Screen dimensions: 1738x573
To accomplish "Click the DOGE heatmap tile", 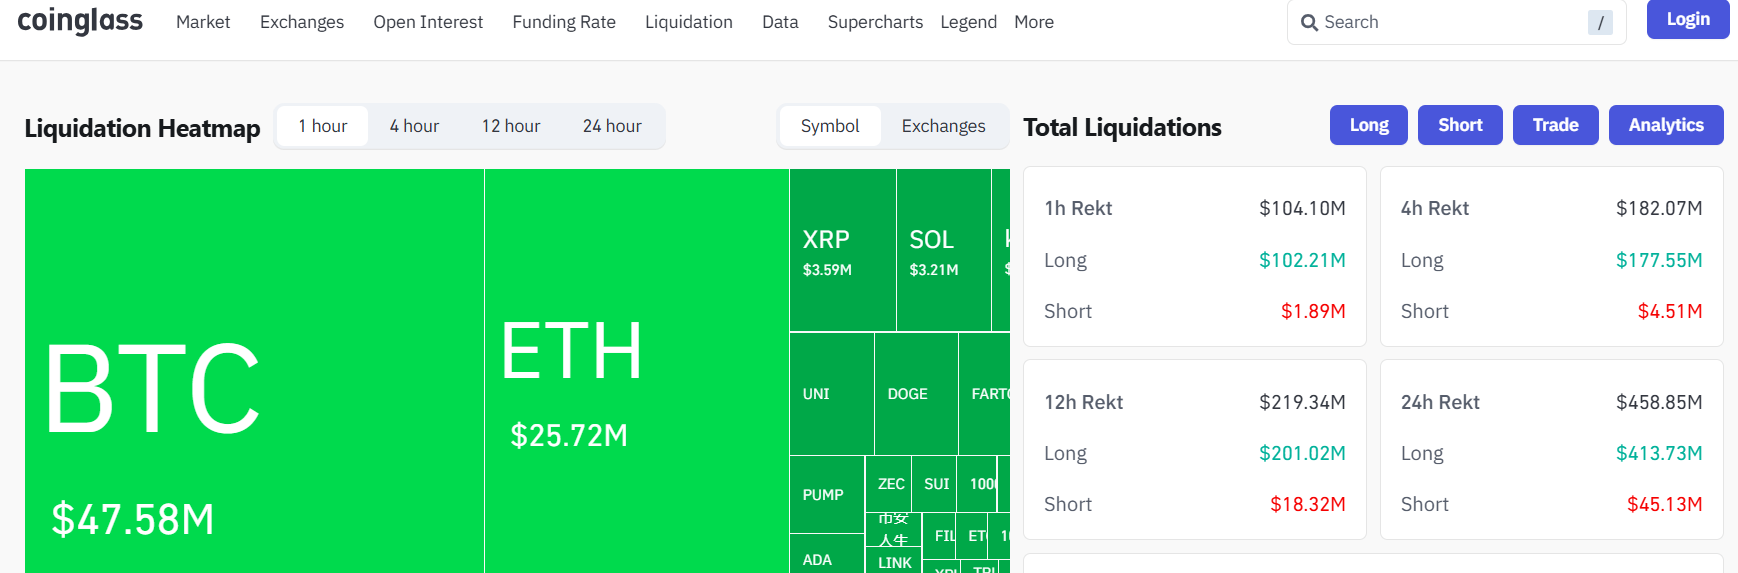I will tap(916, 394).
